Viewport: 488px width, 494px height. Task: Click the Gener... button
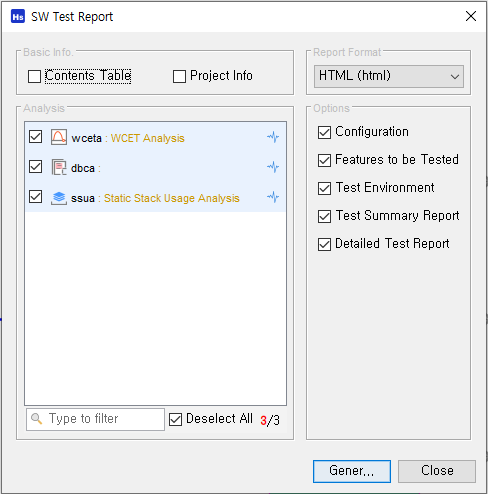click(352, 471)
